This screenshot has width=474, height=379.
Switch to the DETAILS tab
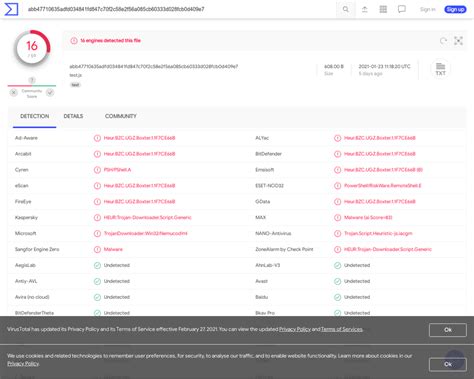coord(73,116)
